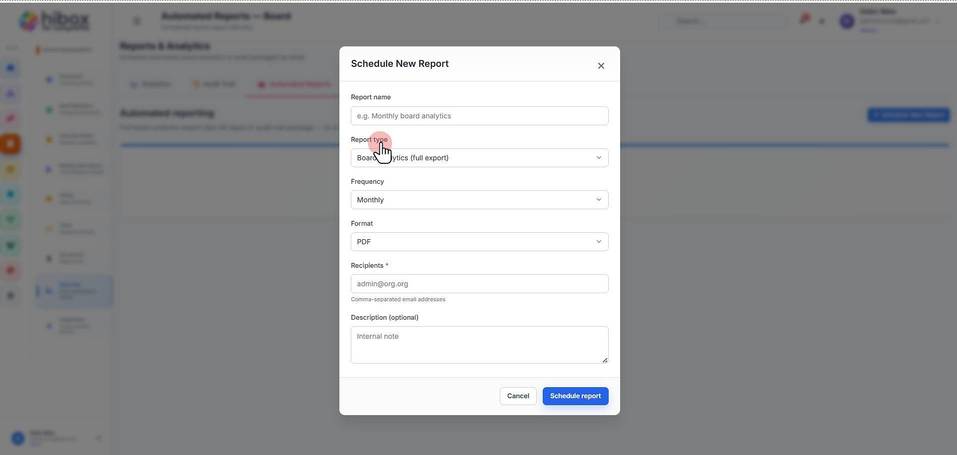Expand the Frequency dropdown showing Monthly
Viewport: 957px width, 455px height.
tap(479, 200)
